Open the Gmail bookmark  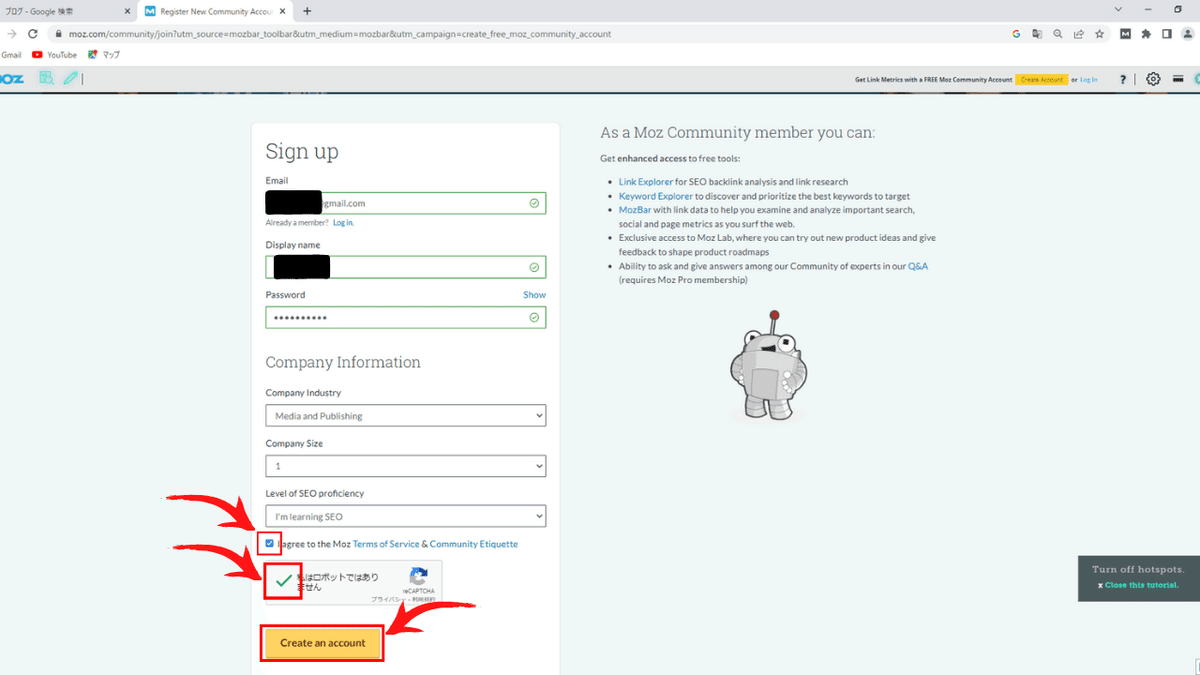click(11, 55)
